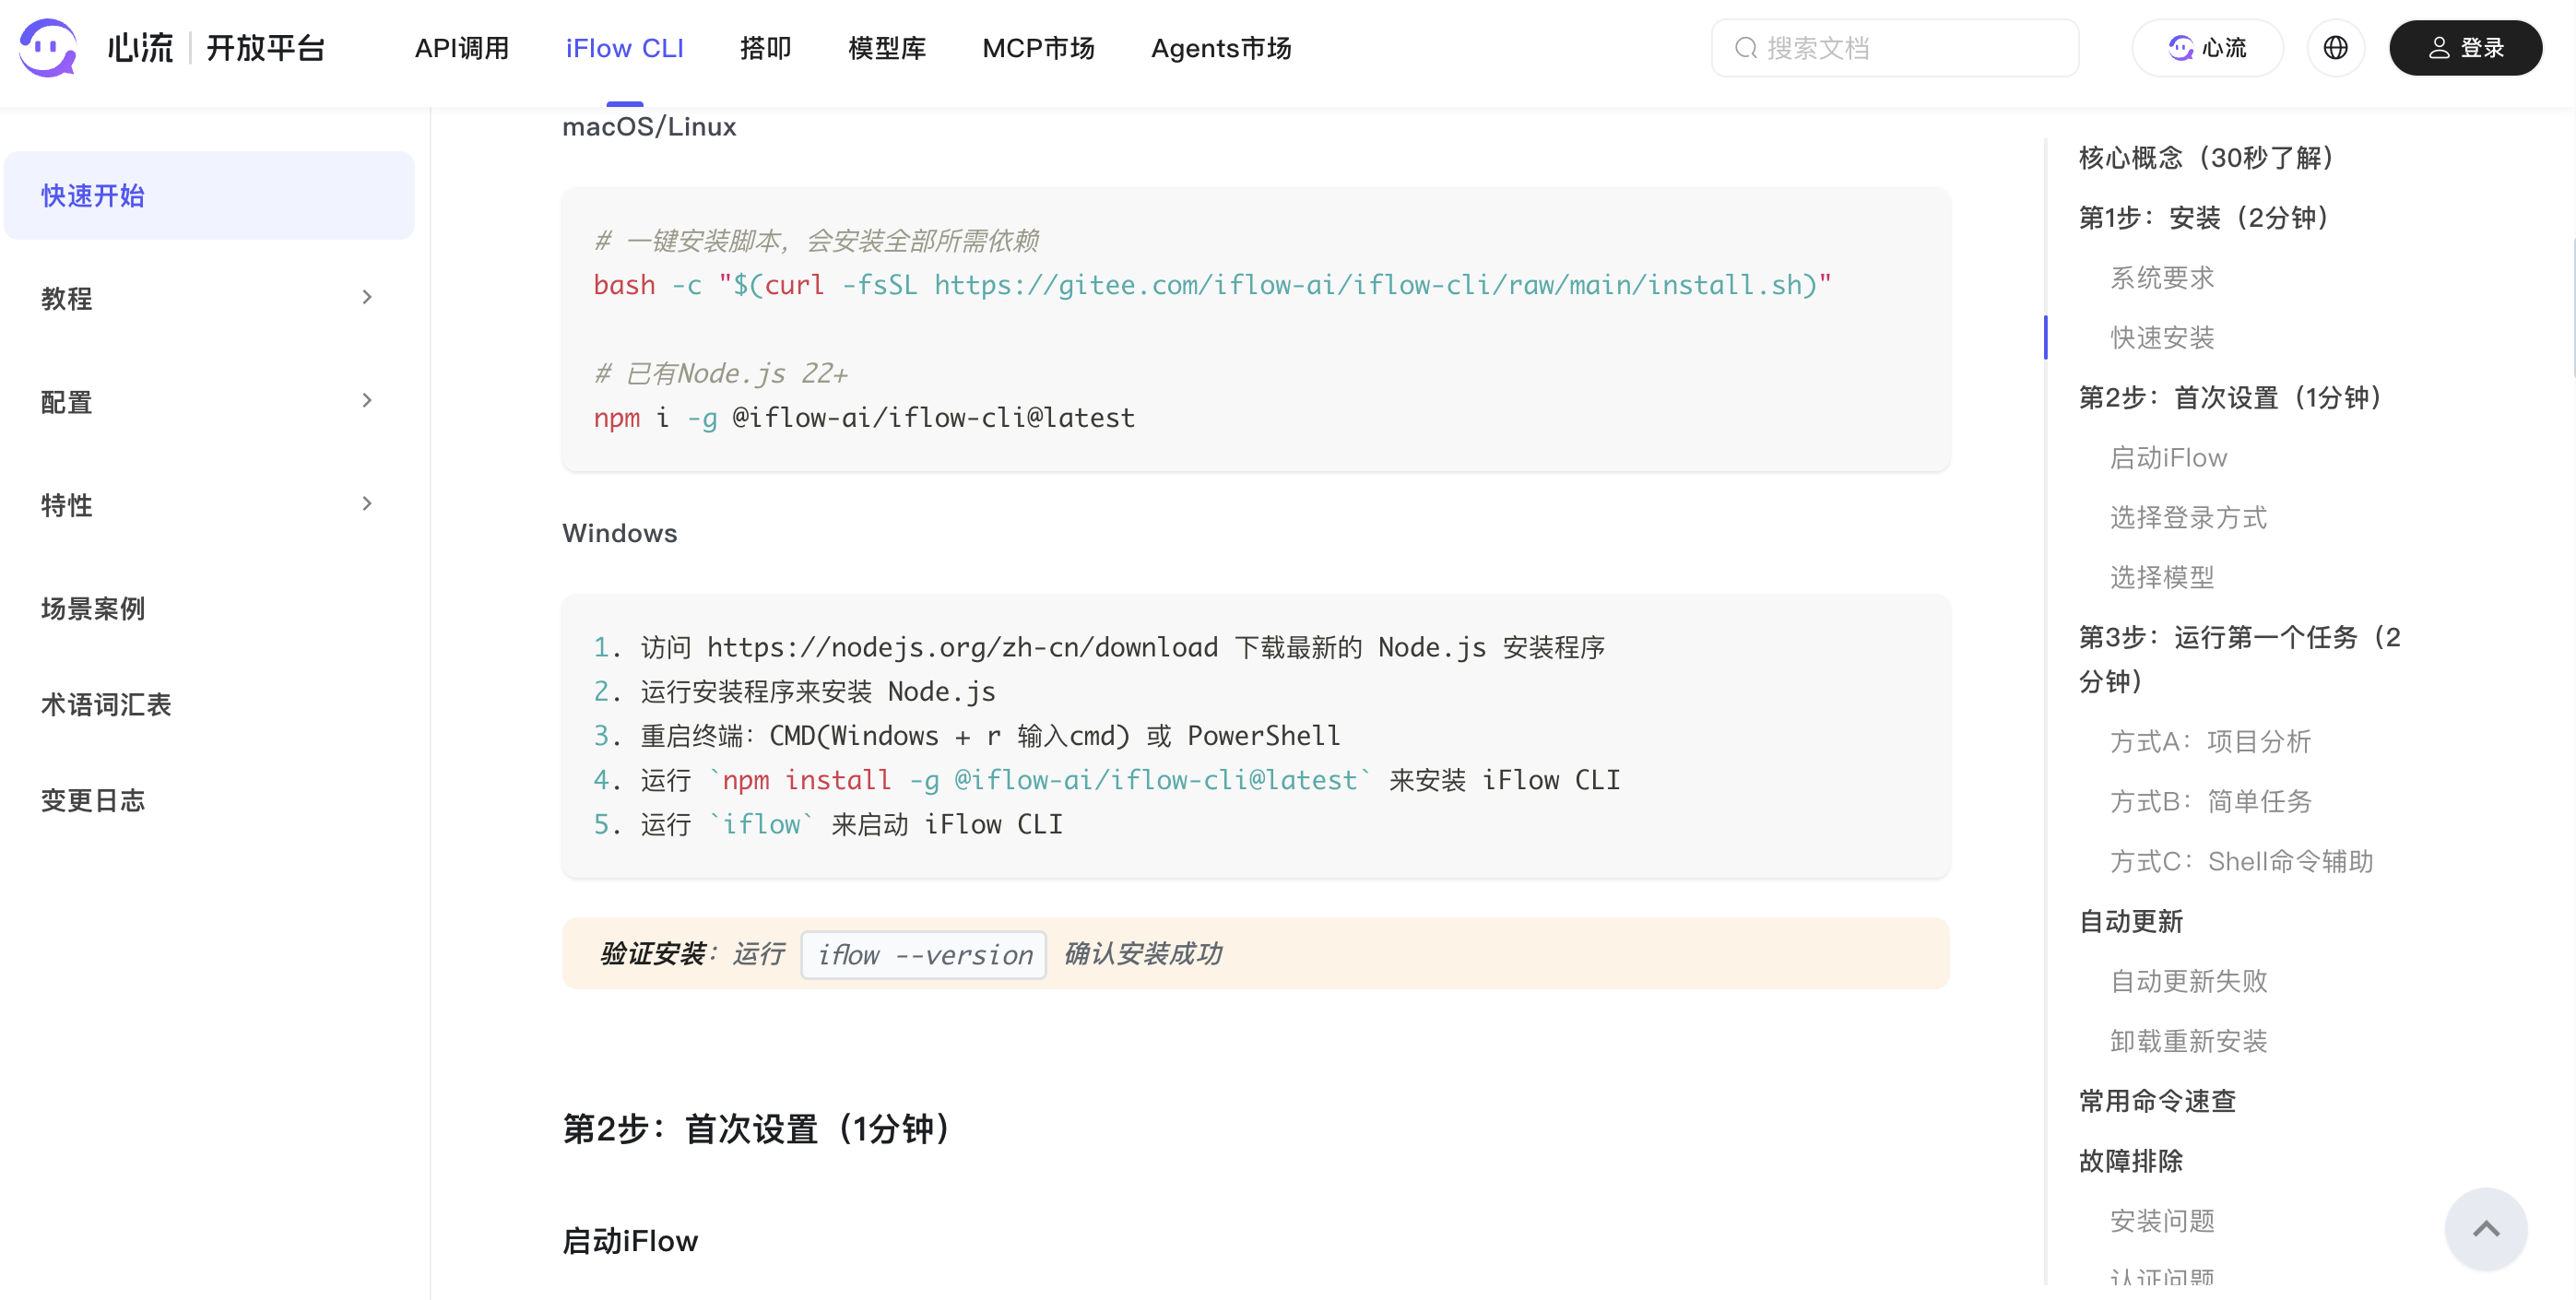Open the MCP市场 nav tab
The image size is (2576, 1300).
[x=1038, y=48]
